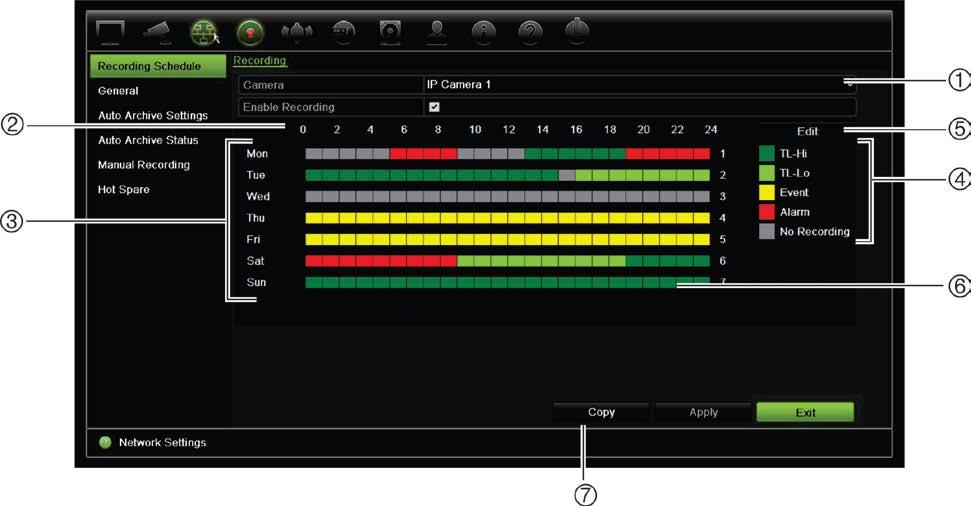The image size is (971, 506).
Task: Open the User Management person icon
Action: click(437, 33)
